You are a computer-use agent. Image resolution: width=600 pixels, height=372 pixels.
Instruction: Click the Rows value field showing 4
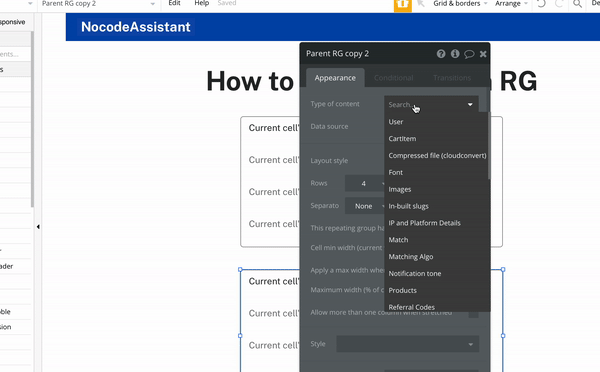[365, 183]
